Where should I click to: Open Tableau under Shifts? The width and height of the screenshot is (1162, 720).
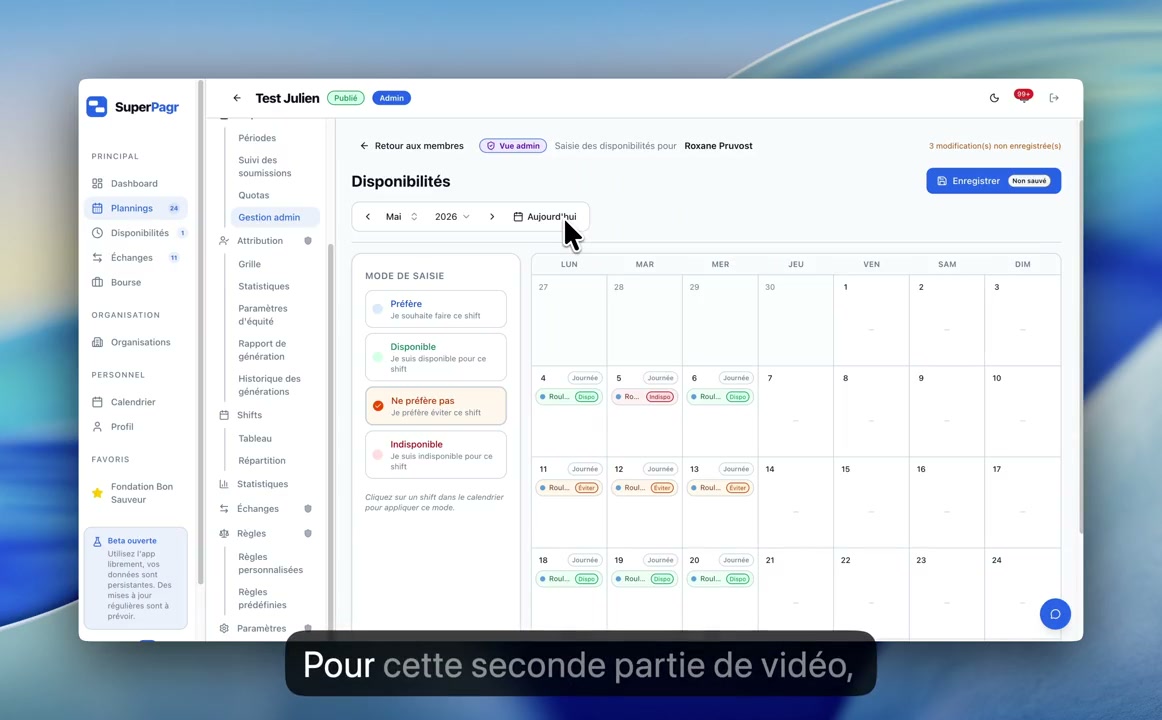255,439
